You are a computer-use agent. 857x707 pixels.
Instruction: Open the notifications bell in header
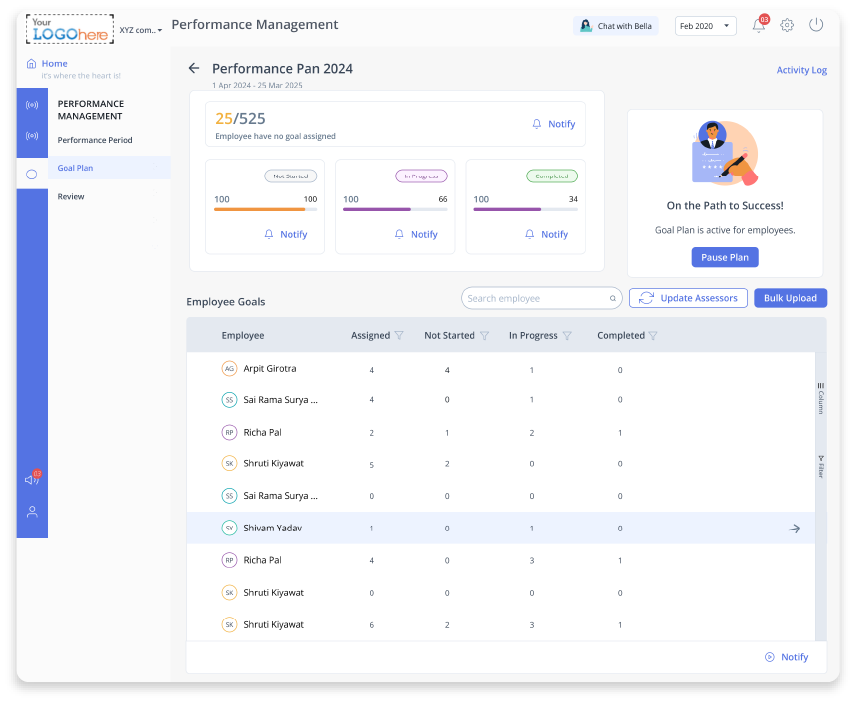click(758, 26)
